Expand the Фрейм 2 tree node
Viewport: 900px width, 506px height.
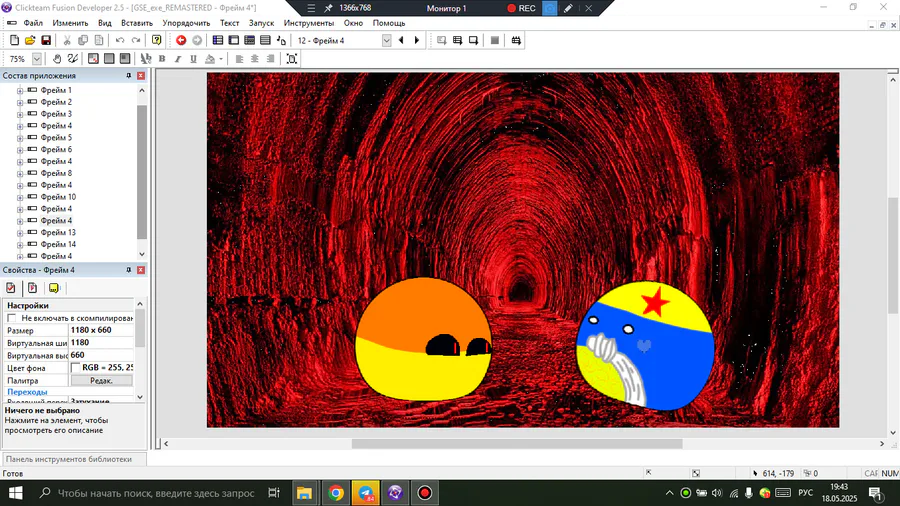point(20,103)
